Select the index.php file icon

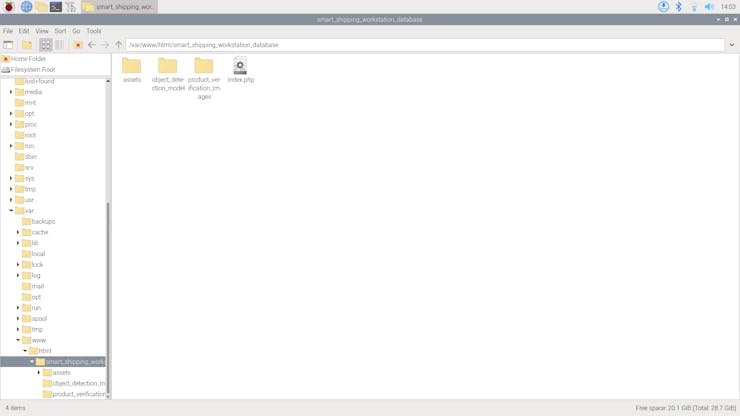(x=241, y=70)
